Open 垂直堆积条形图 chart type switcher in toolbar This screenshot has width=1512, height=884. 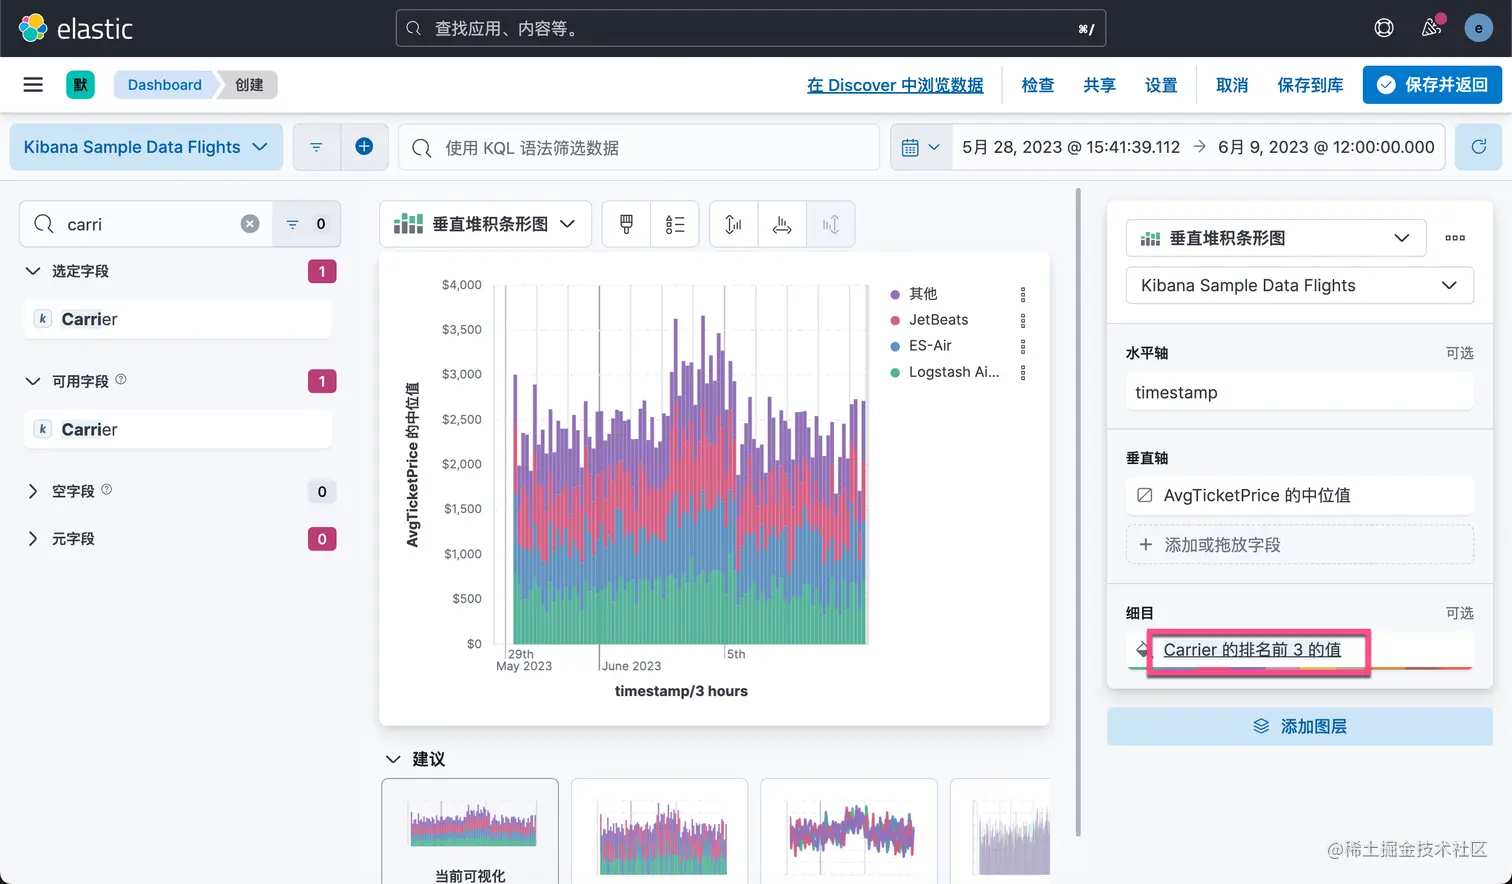[x=485, y=224]
